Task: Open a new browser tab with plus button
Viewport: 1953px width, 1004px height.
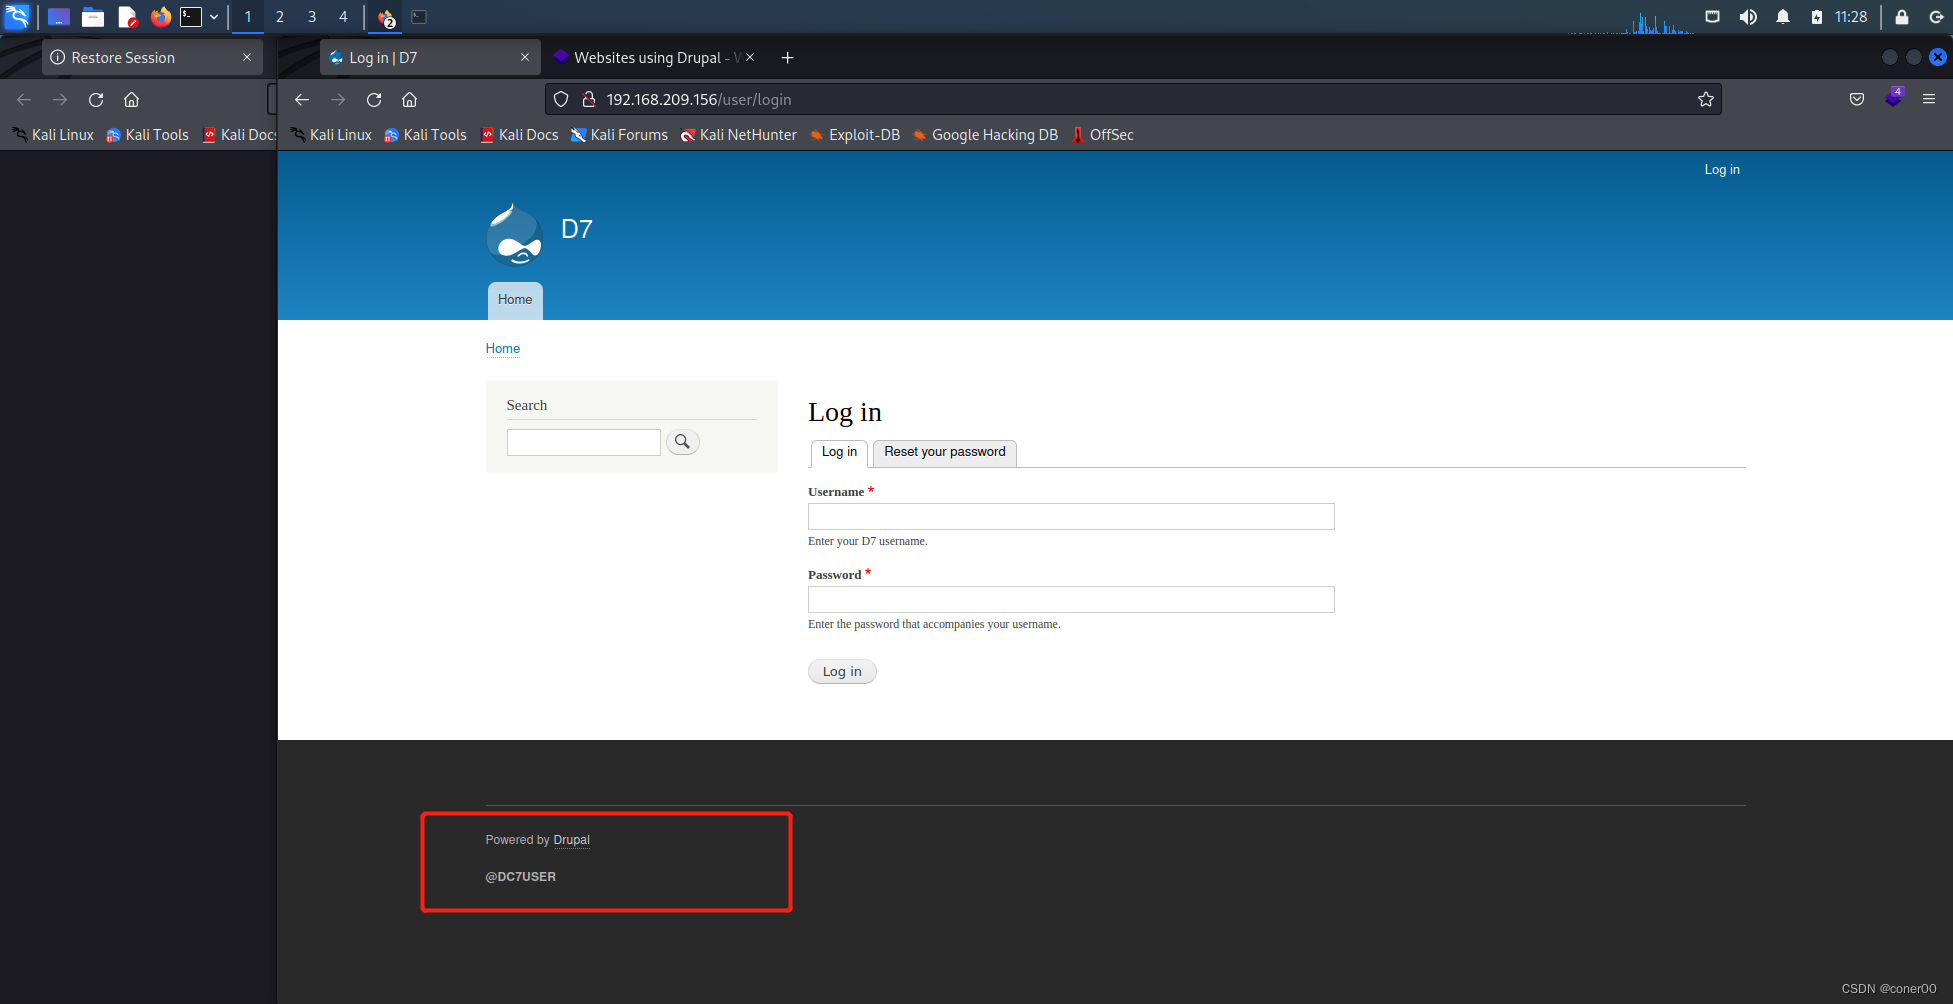Action: tap(788, 58)
